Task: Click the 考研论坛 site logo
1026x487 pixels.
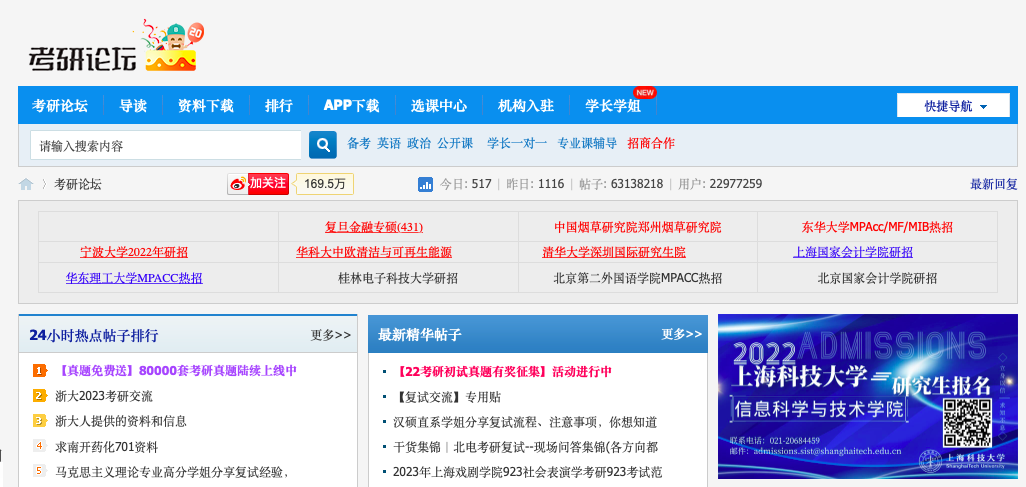Action: pos(82,58)
